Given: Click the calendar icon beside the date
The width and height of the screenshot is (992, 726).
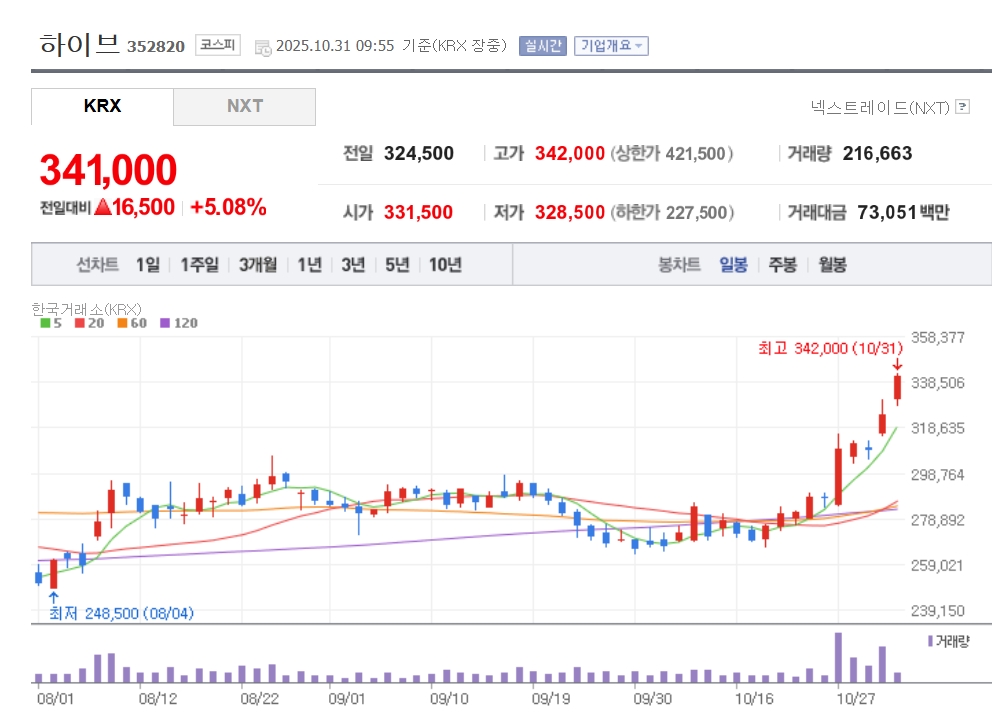Looking at the screenshot, I should [263, 46].
